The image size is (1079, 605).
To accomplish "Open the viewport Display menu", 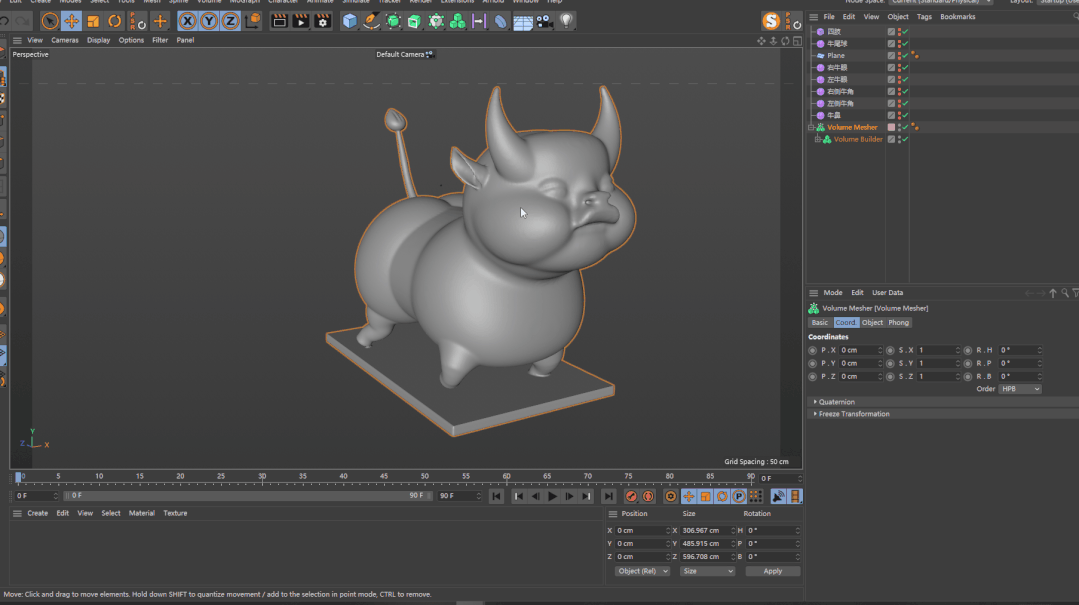I will click(x=98, y=40).
